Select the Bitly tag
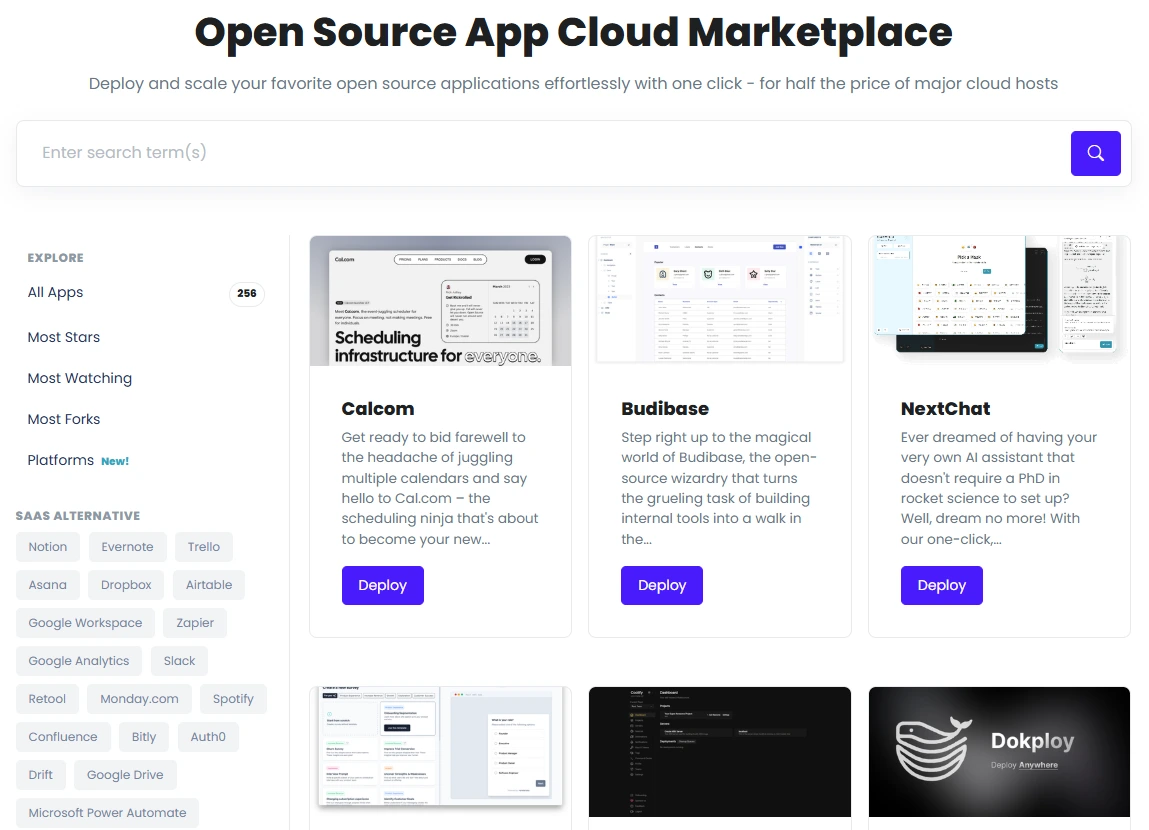1149x830 pixels. (x=144, y=737)
